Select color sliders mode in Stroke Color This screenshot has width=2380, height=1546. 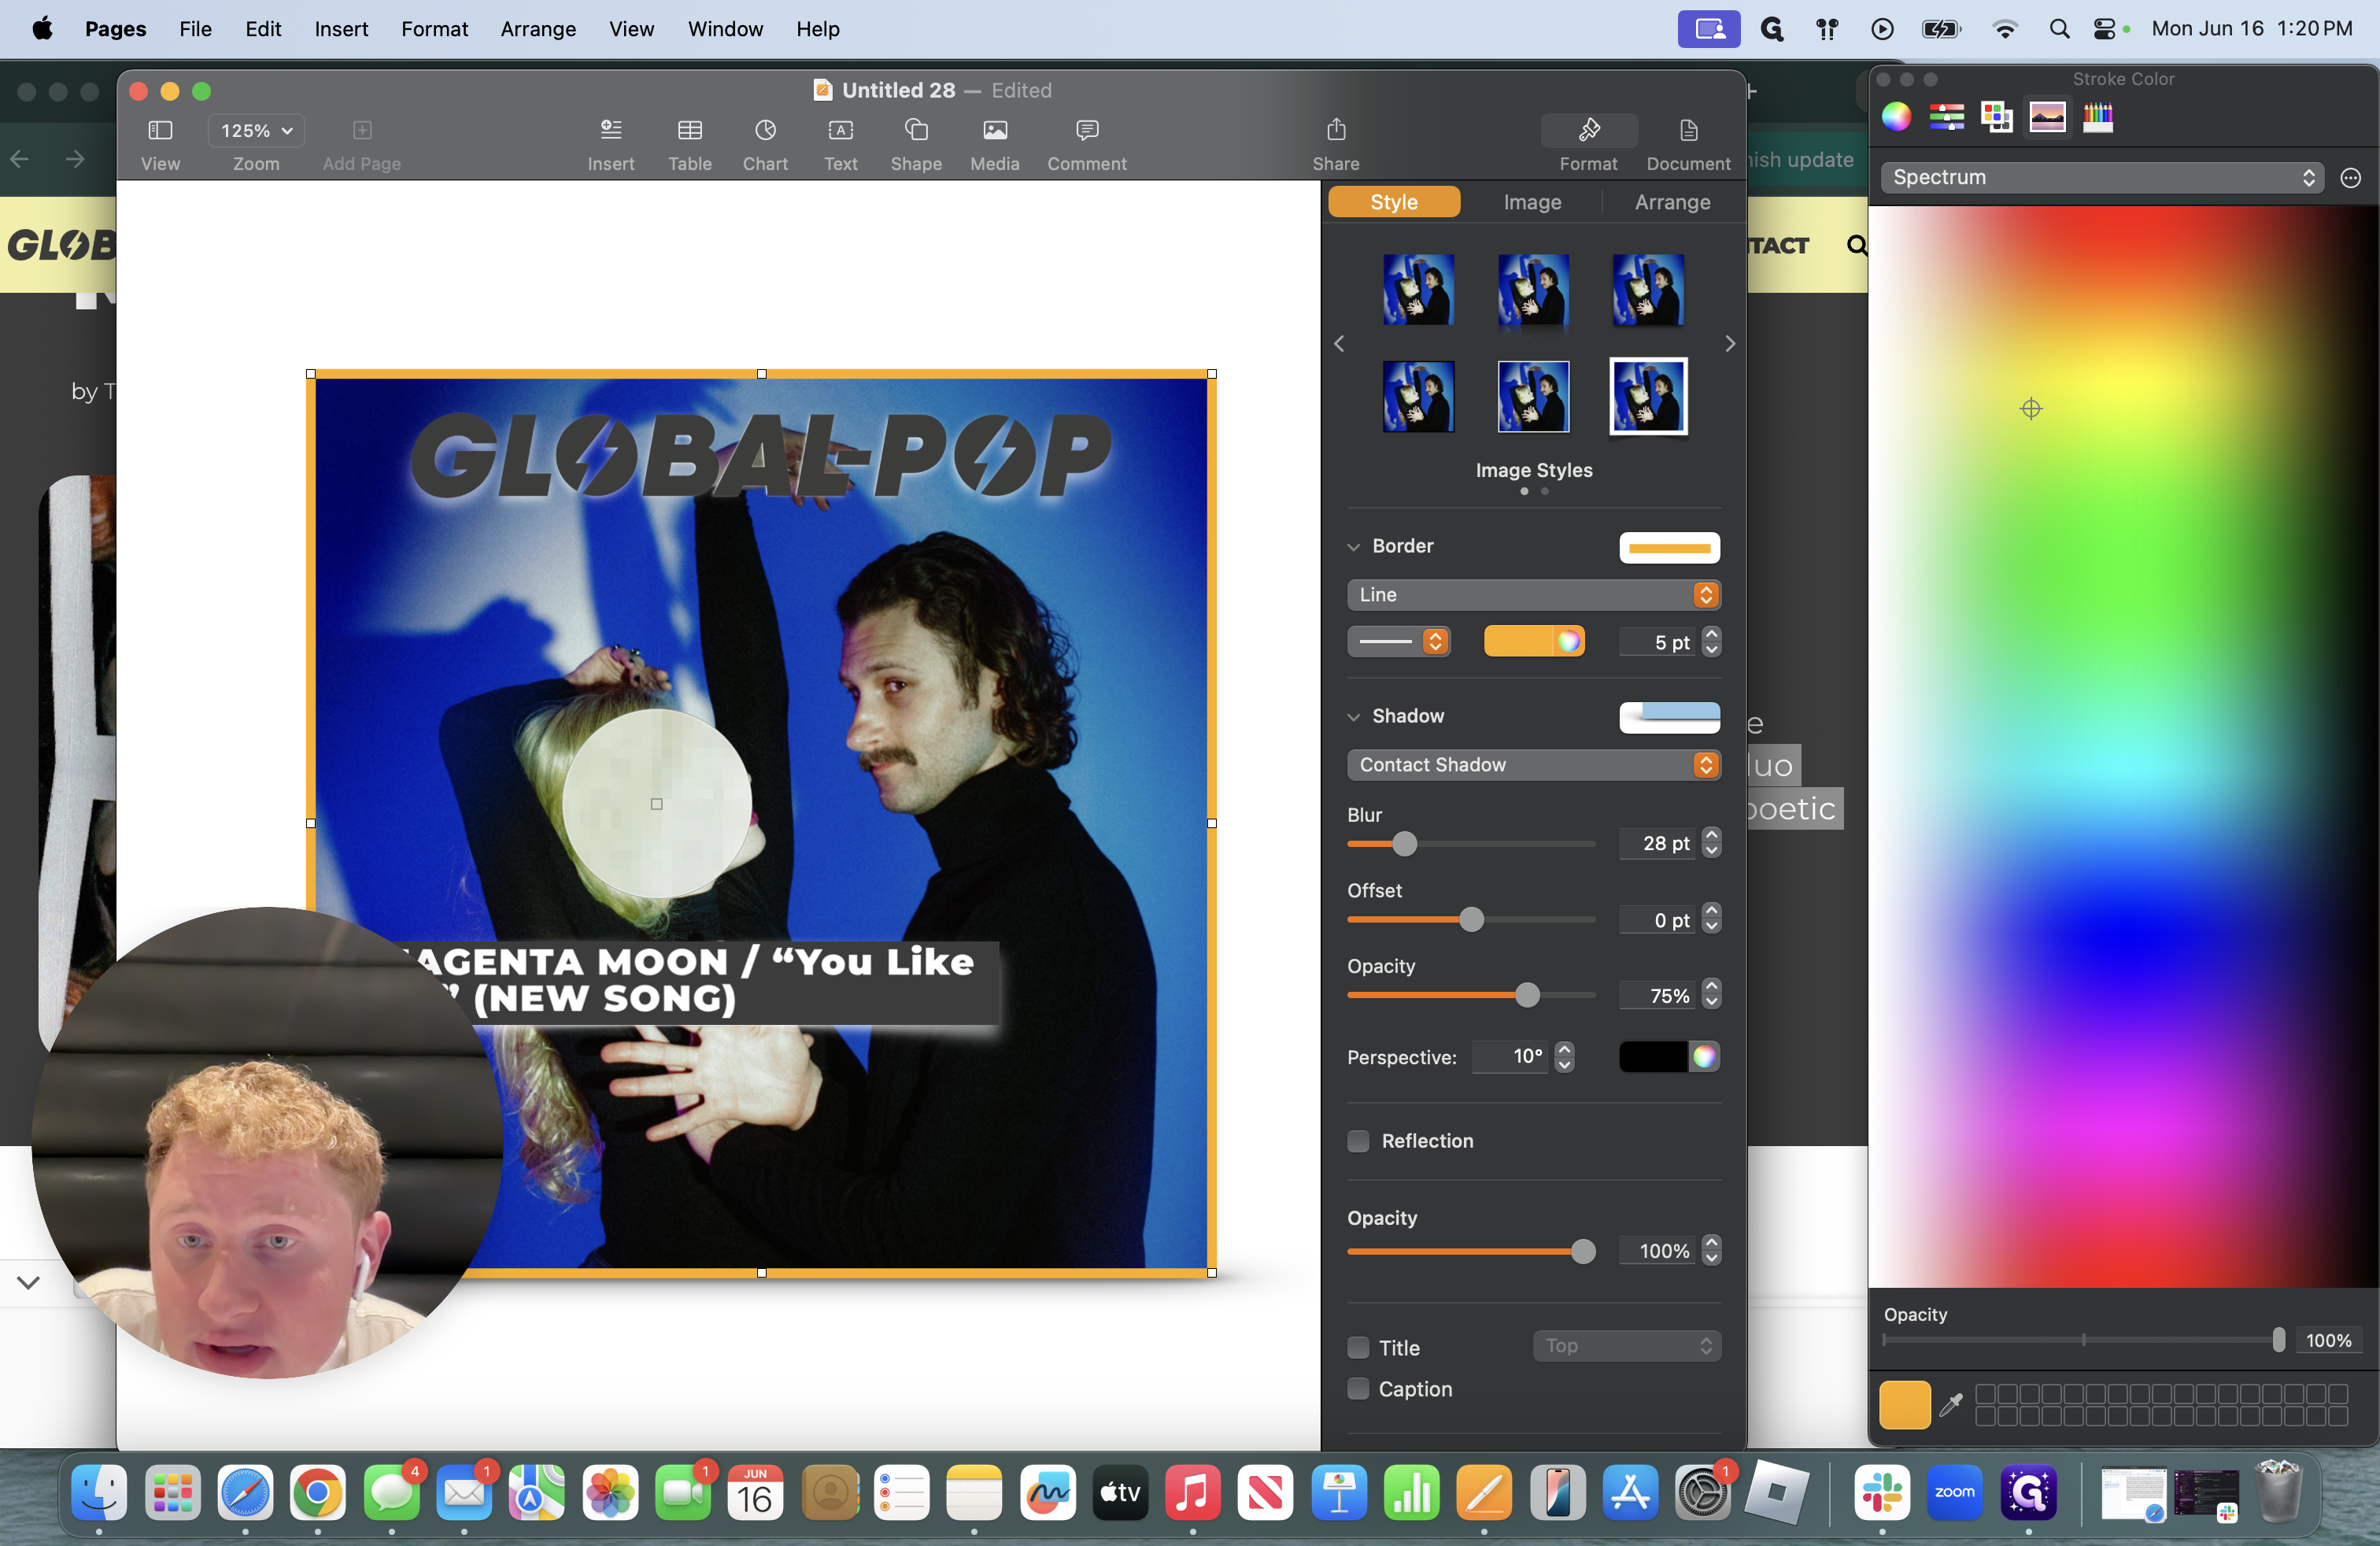tap(1947, 117)
